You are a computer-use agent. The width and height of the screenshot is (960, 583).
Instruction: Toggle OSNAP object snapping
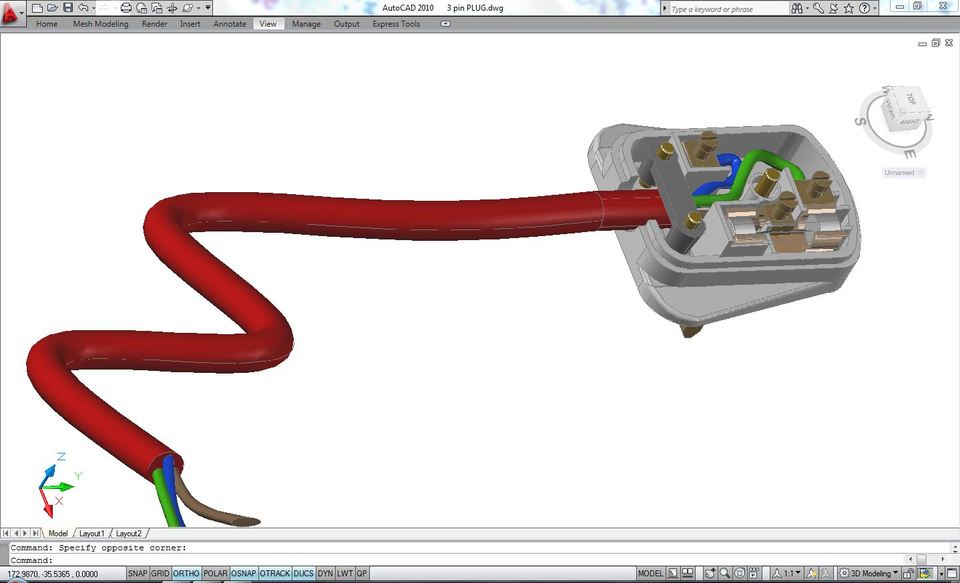point(243,573)
